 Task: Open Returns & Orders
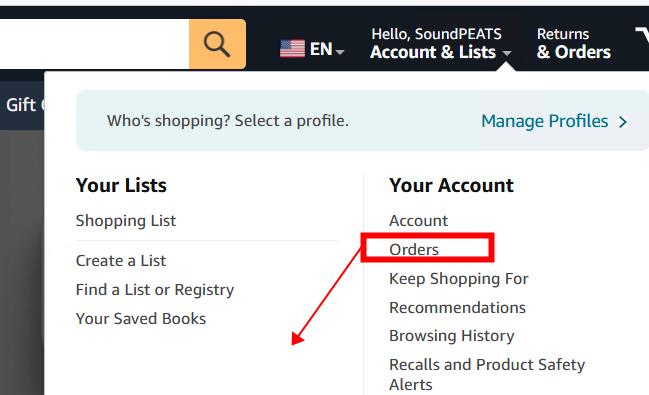[x=573, y=43]
